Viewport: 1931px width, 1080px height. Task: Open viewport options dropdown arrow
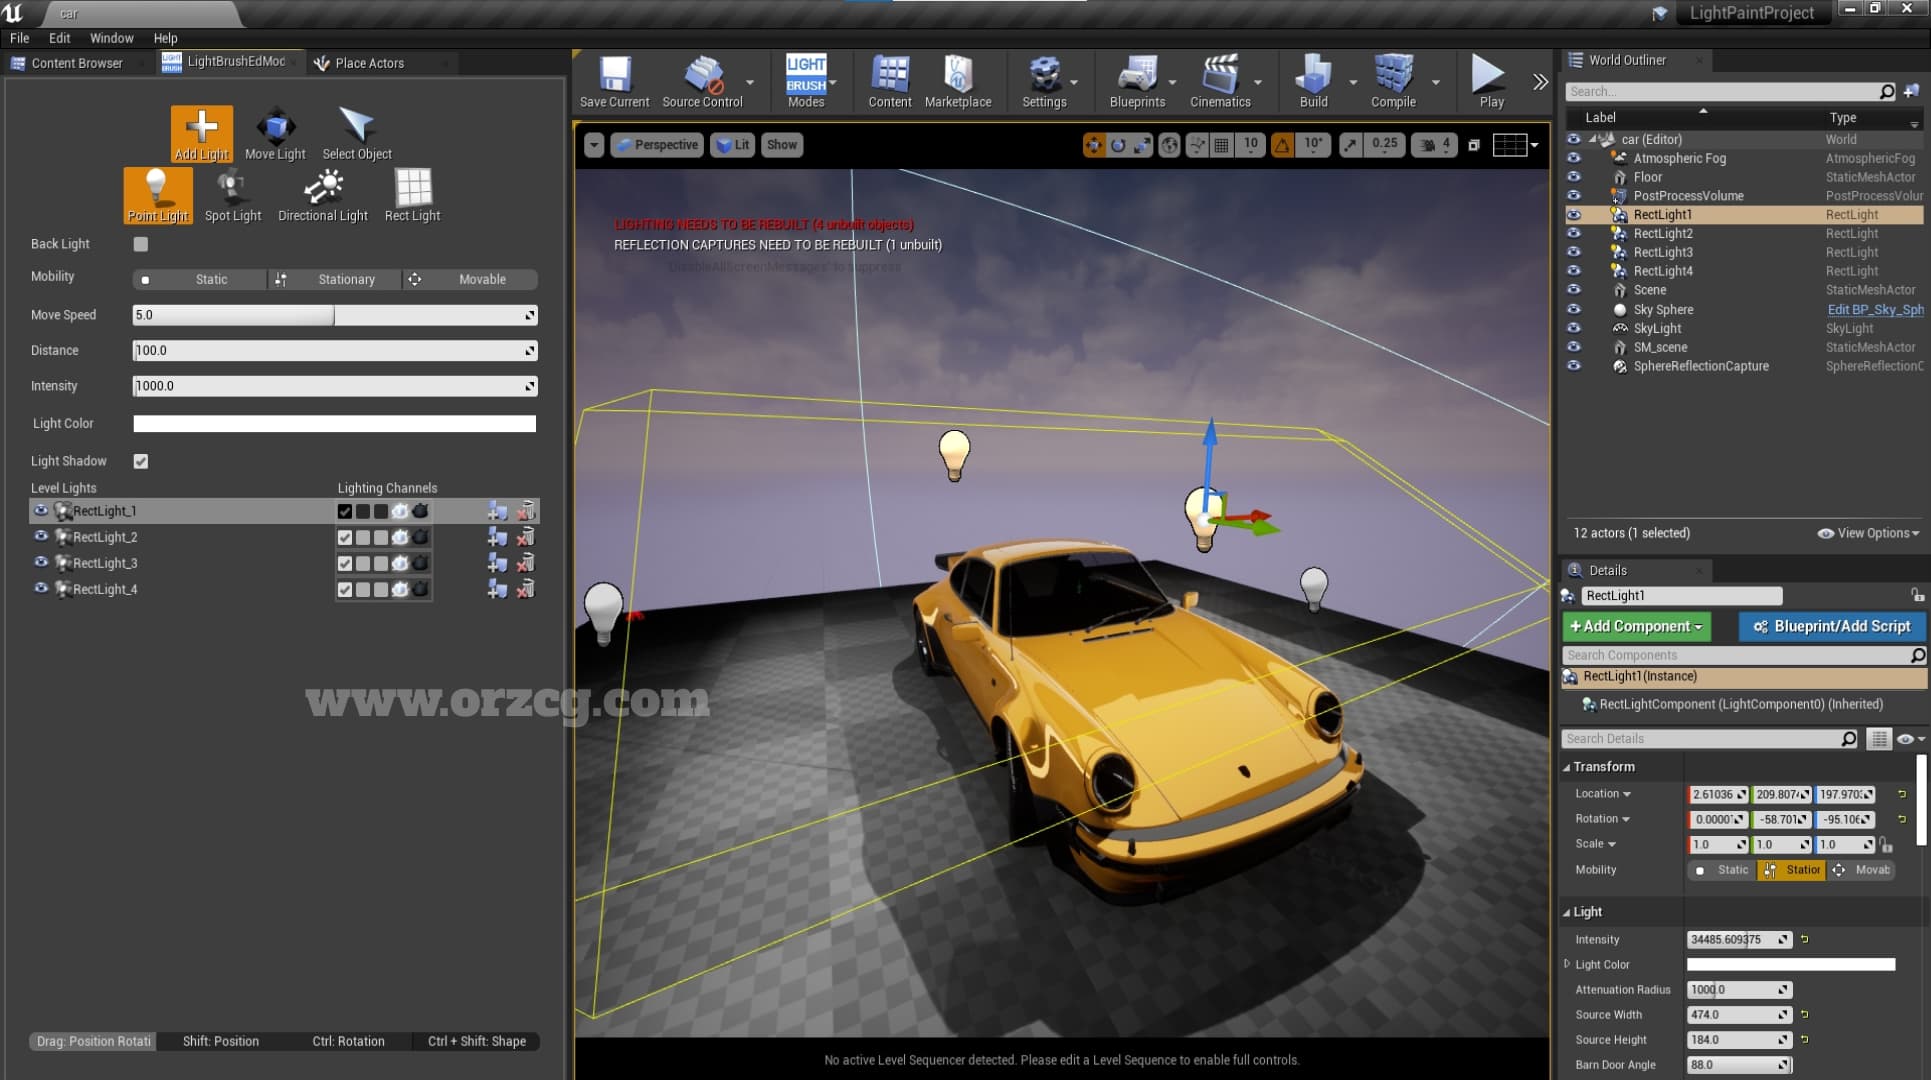pyautogui.click(x=594, y=145)
